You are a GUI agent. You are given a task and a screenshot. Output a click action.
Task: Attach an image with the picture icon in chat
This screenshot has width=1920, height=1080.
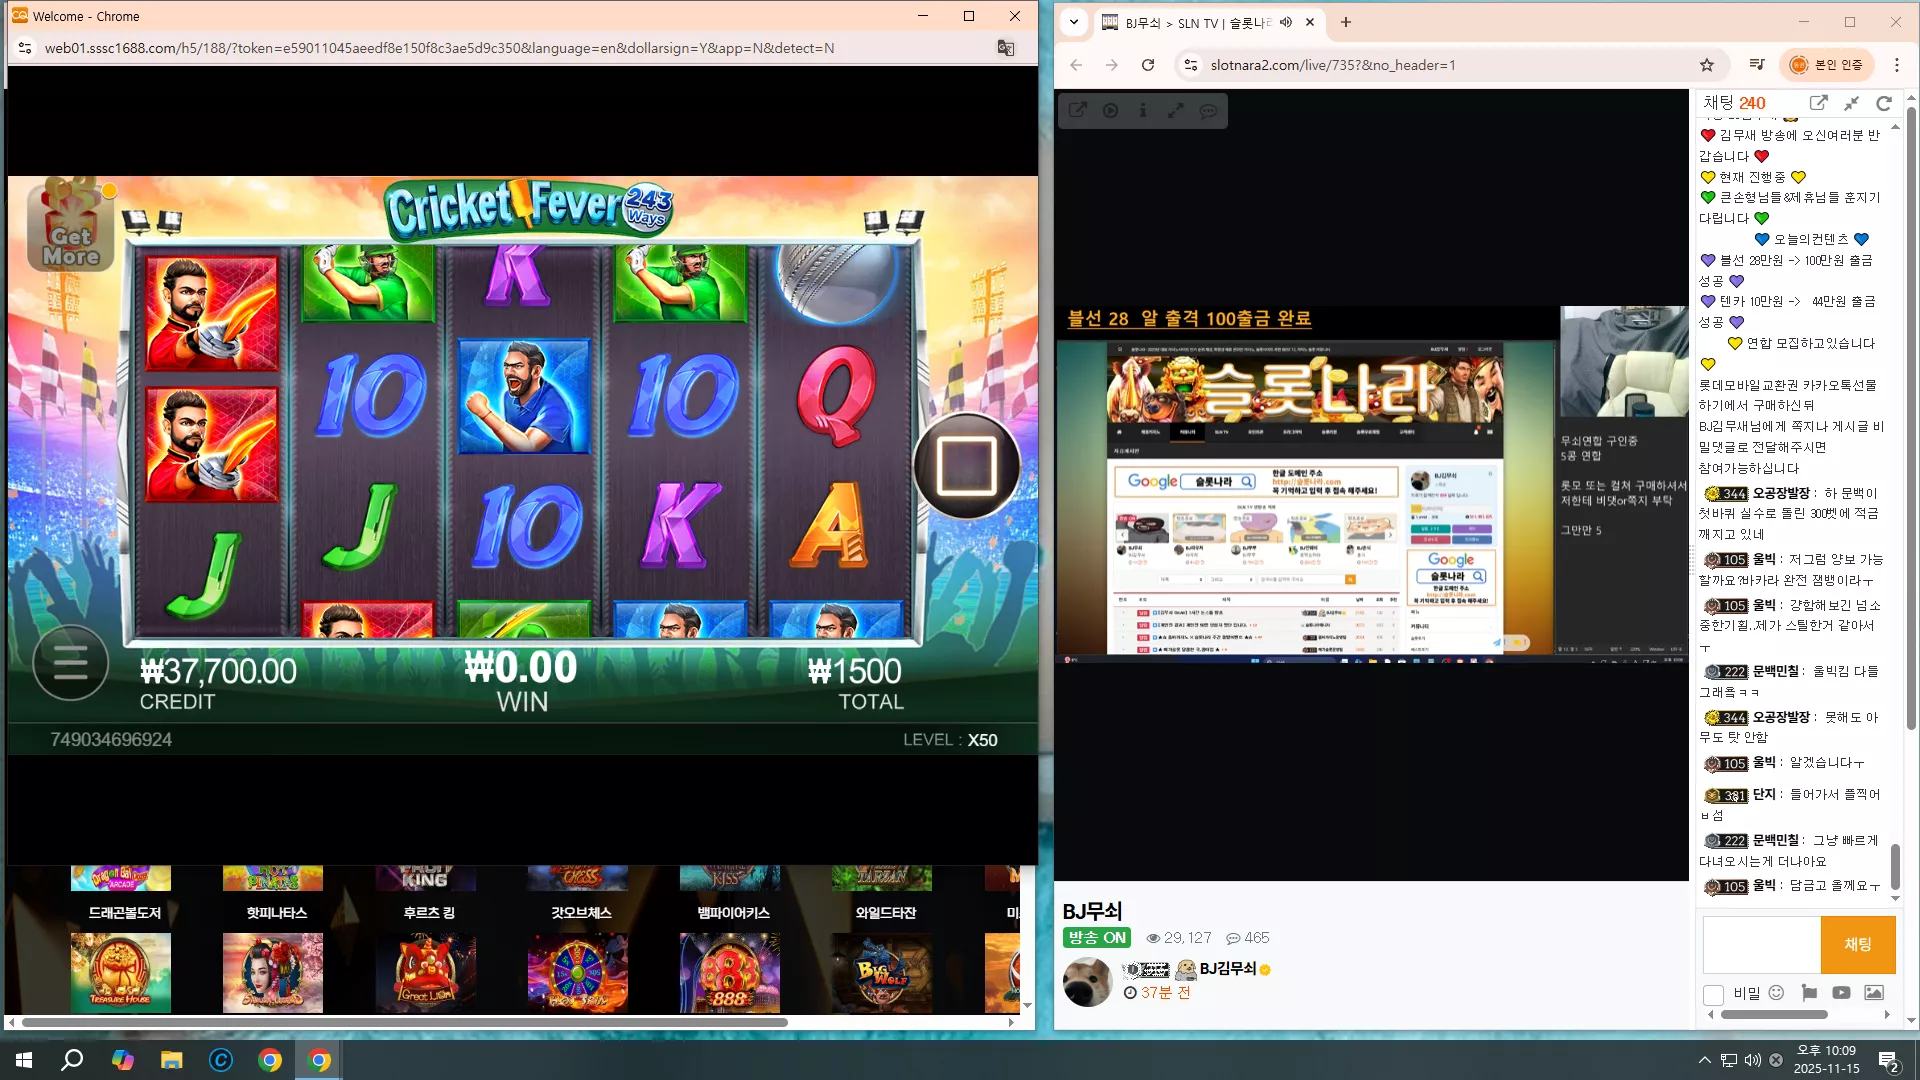click(1874, 993)
